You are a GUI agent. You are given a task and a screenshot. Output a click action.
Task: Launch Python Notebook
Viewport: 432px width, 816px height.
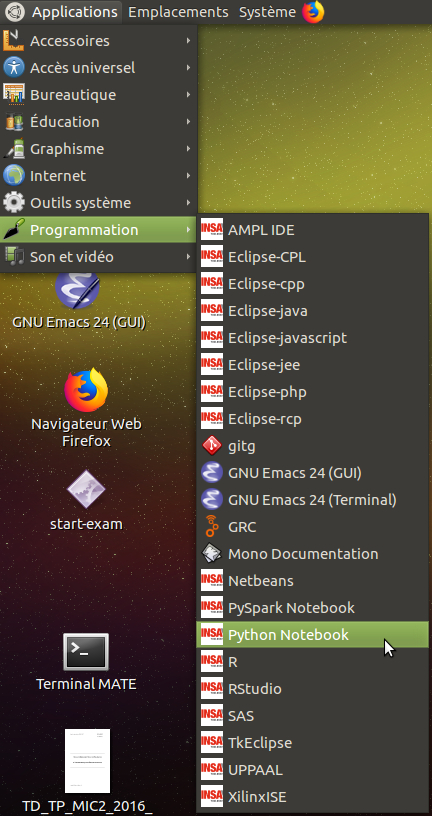(x=312, y=635)
